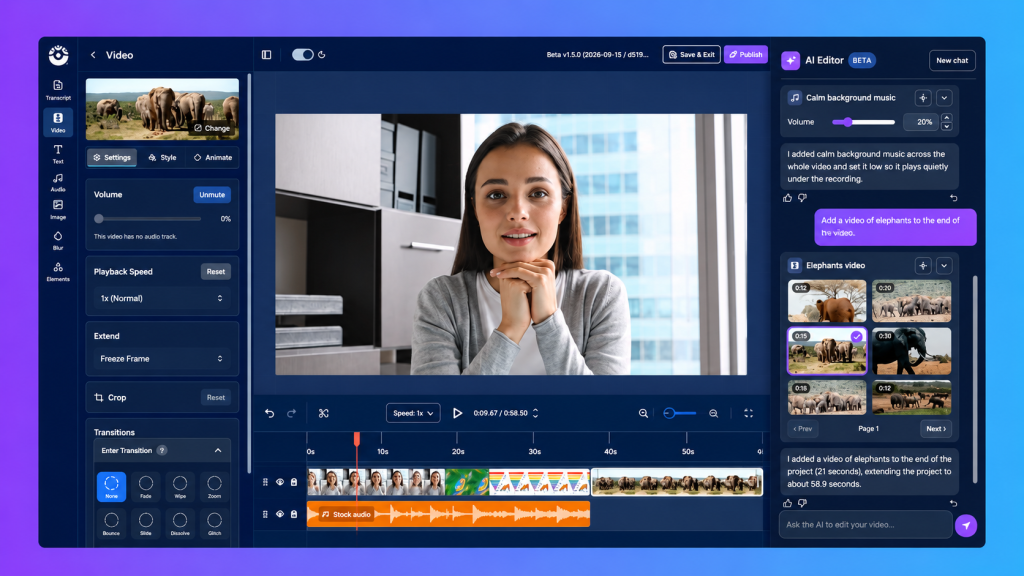Adjust the background music volume slider
This screenshot has height=576, width=1024.
click(863, 122)
